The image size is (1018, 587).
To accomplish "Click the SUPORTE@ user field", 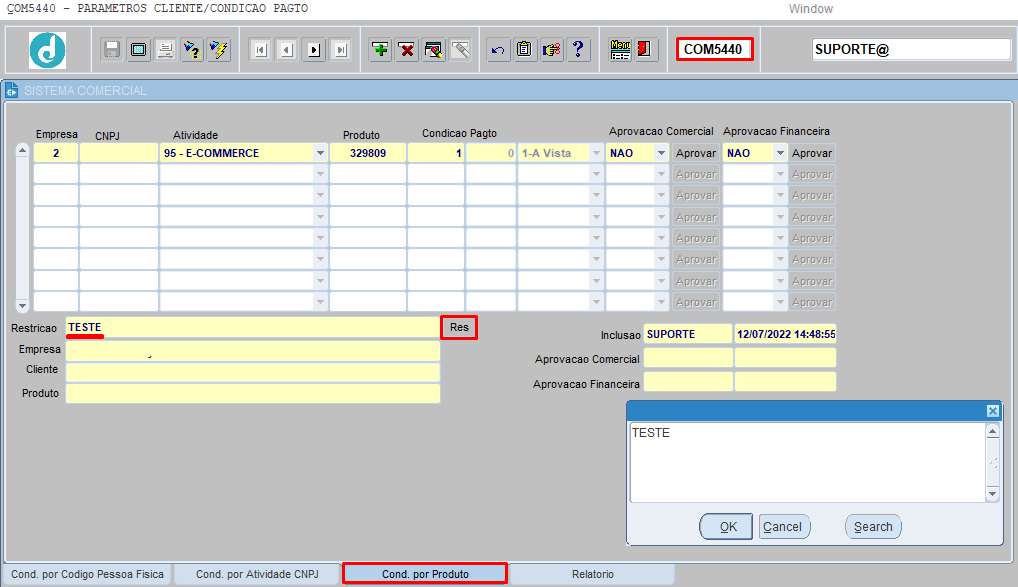I will coord(912,49).
